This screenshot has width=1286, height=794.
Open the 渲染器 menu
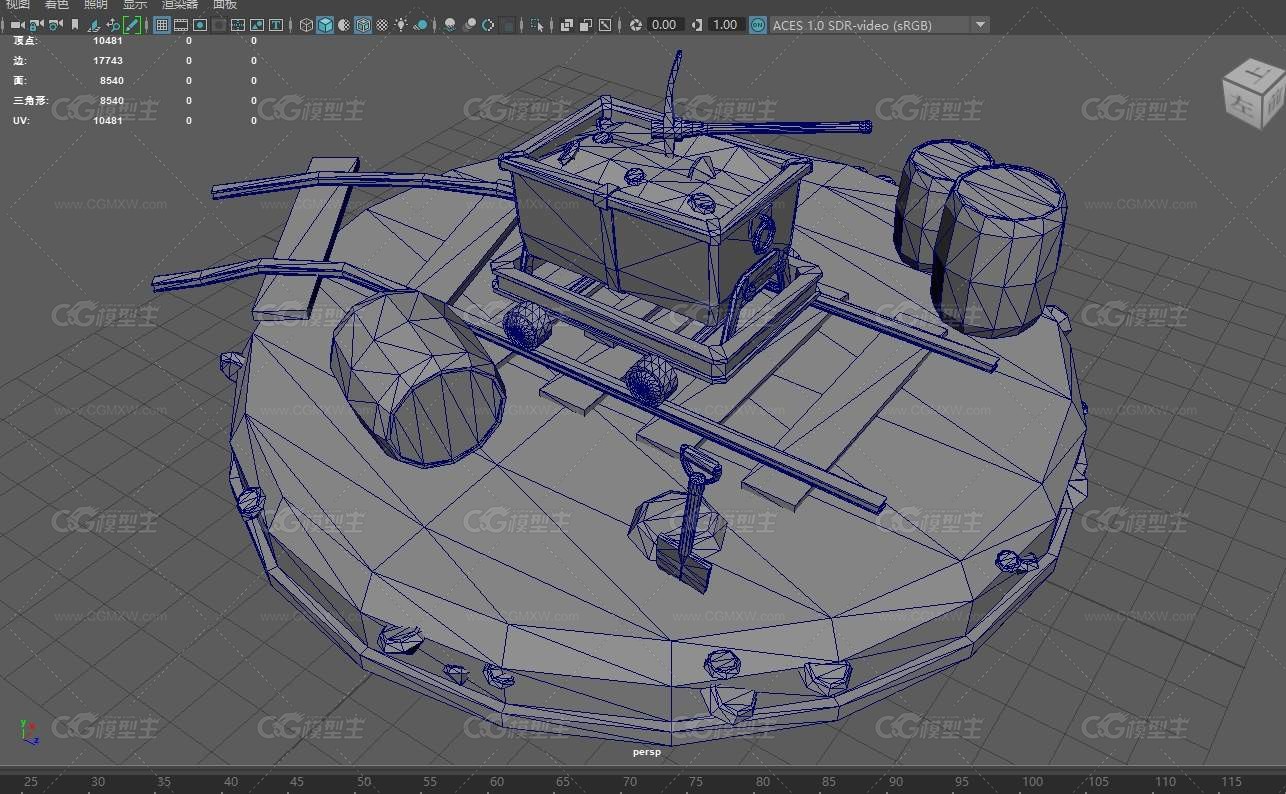(x=181, y=4)
